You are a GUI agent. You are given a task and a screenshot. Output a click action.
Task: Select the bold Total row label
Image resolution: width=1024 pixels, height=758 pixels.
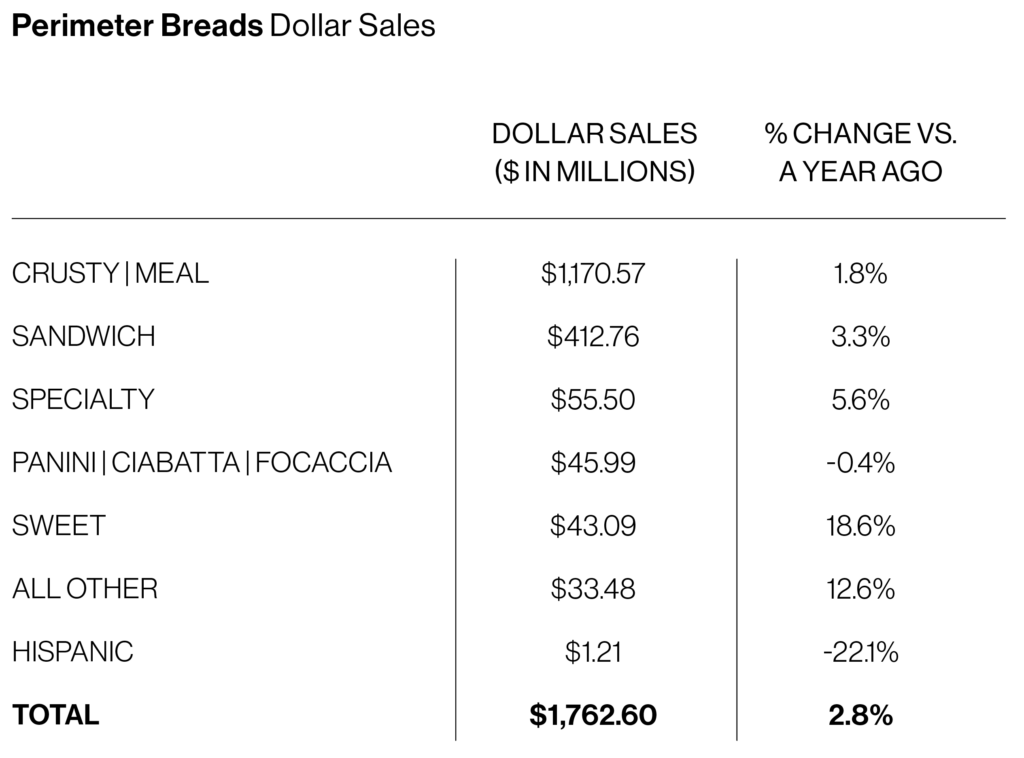point(56,715)
